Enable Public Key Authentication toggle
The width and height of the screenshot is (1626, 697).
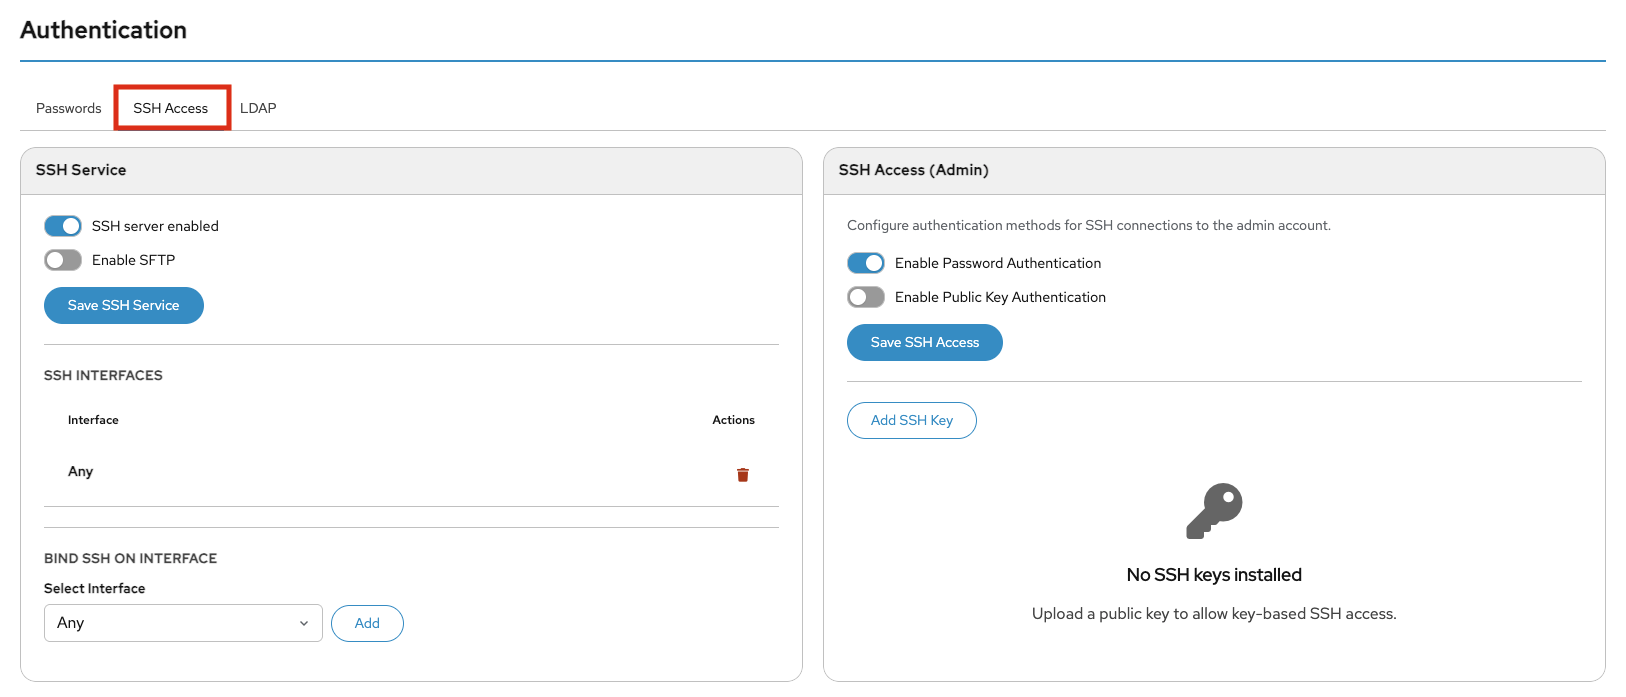pos(866,297)
